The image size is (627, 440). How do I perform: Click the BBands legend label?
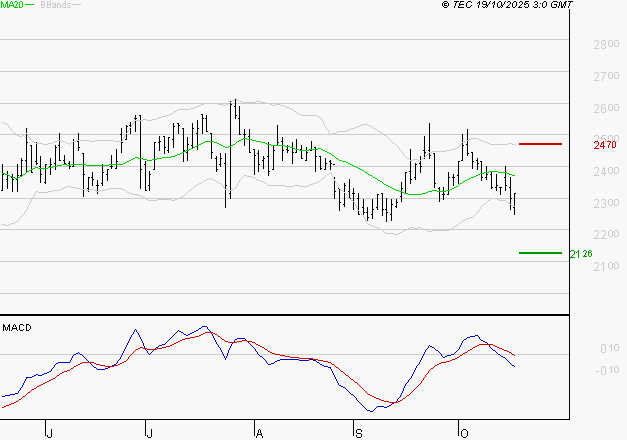tap(56, 5)
